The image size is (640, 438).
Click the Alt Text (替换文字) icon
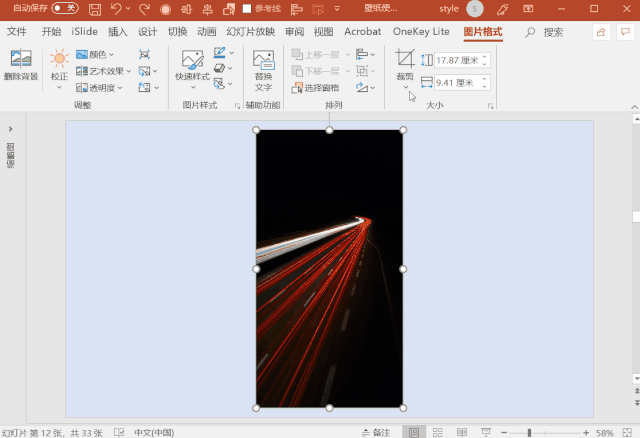(263, 60)
